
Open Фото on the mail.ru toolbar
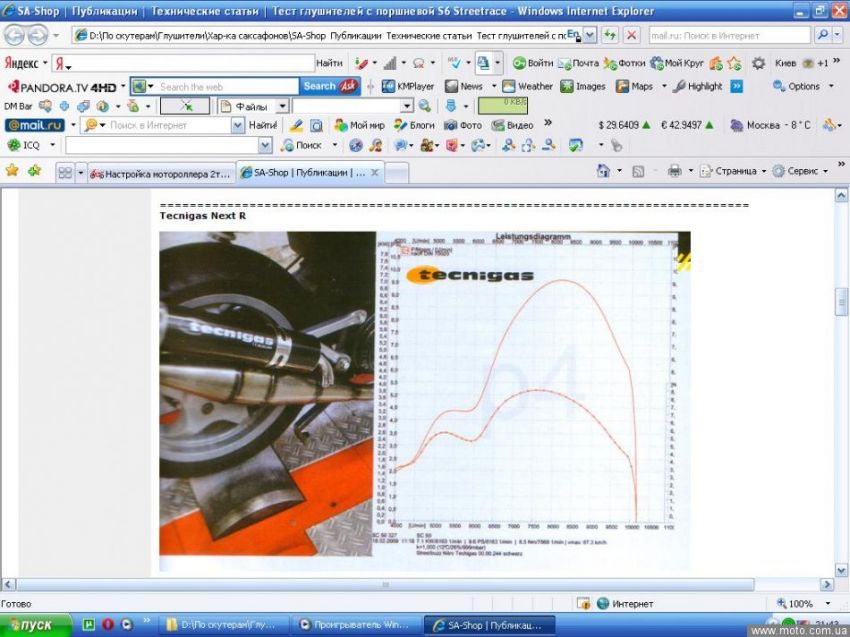(463, 125)
